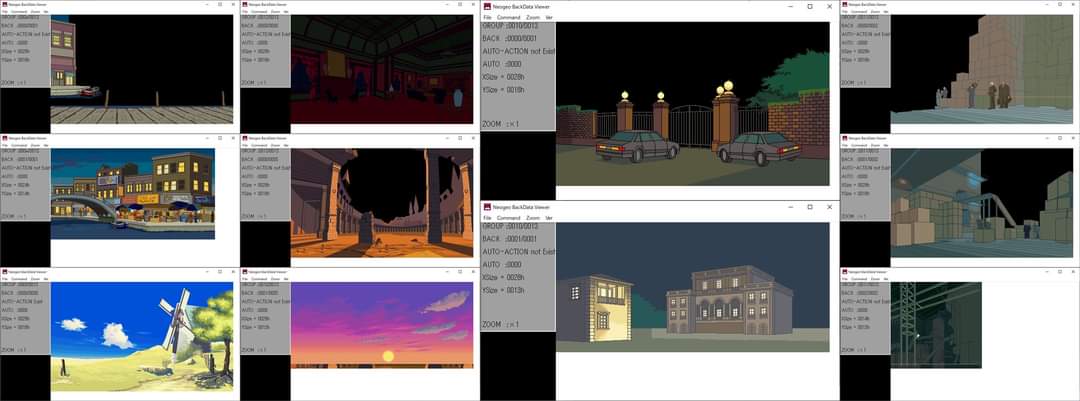Open Command menu in the sunset sky window

pos(259,279)
